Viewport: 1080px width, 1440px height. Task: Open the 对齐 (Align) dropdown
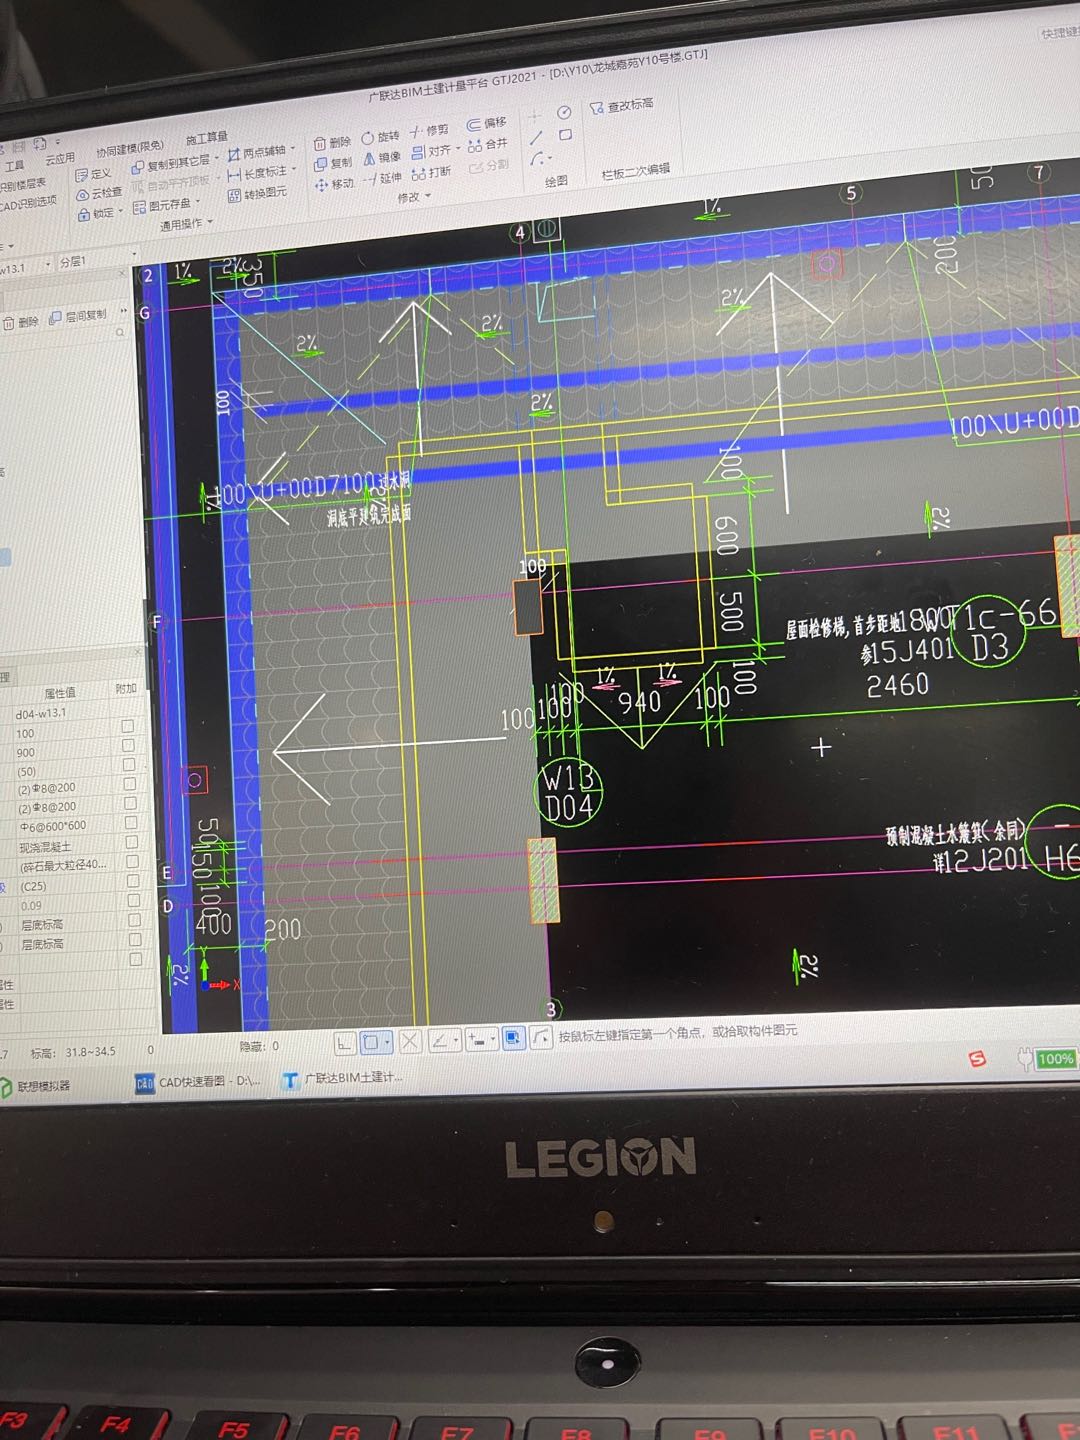click(458, 149)
